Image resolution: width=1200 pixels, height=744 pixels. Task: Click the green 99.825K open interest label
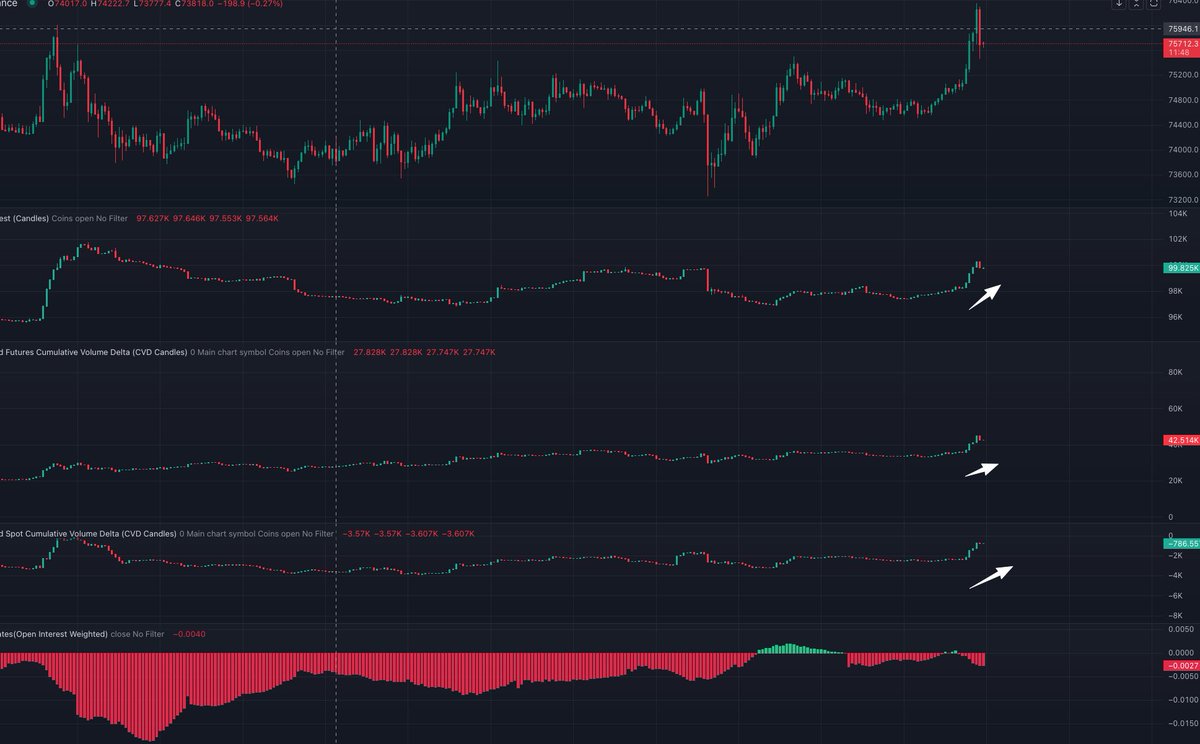click(x=1181, y=268)
